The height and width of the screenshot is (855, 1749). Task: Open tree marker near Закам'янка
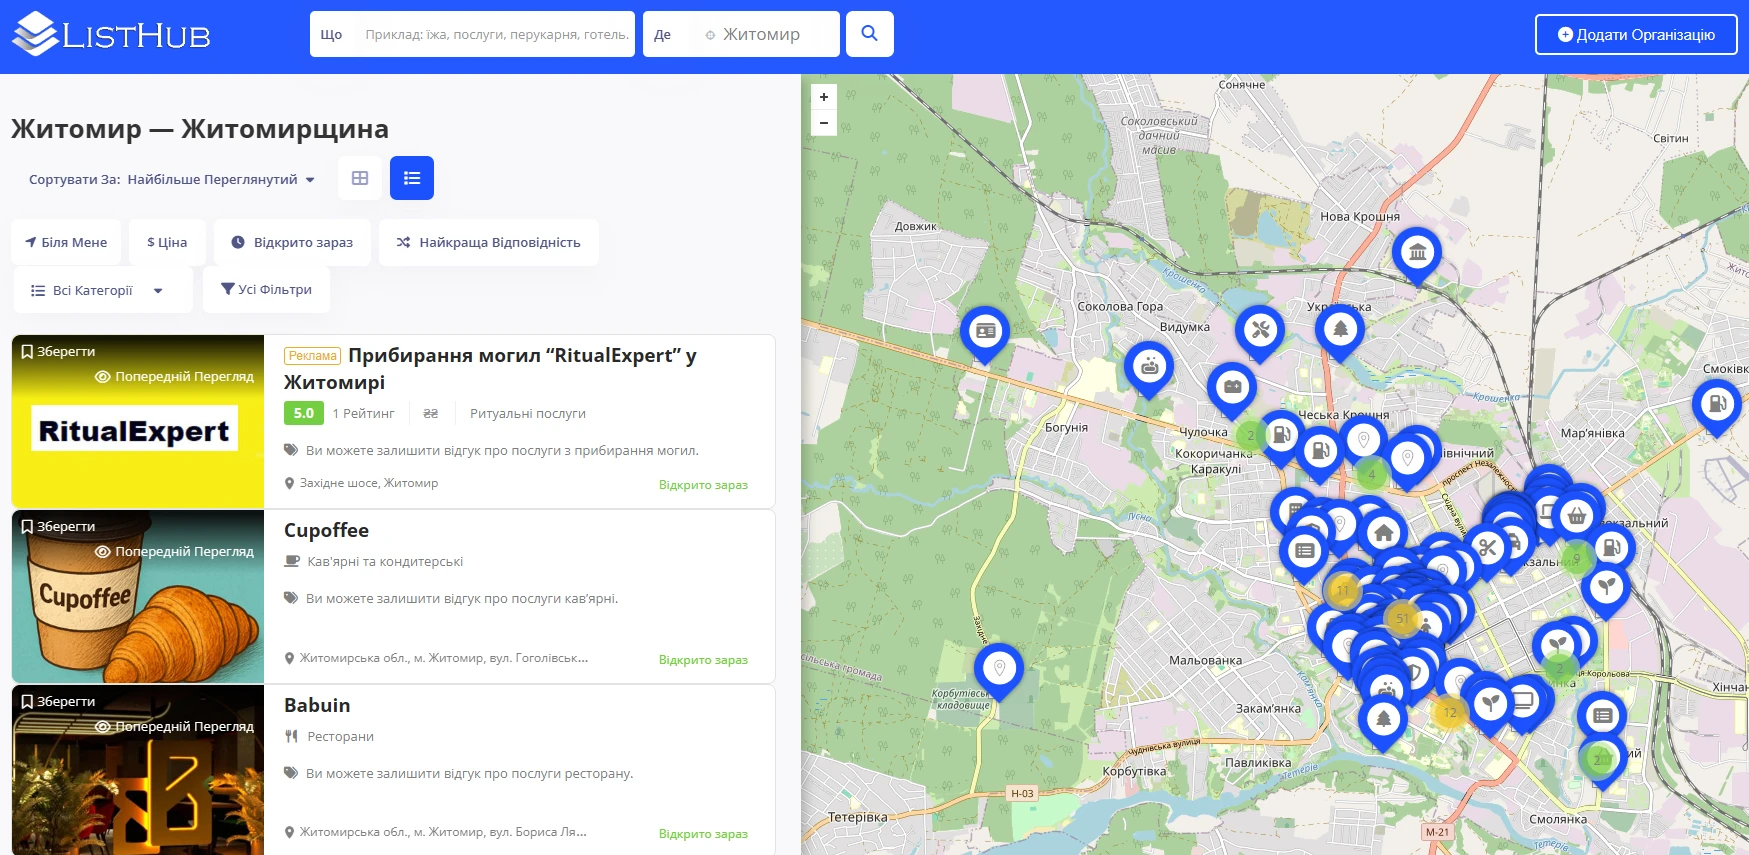(x=1383, y=718)
